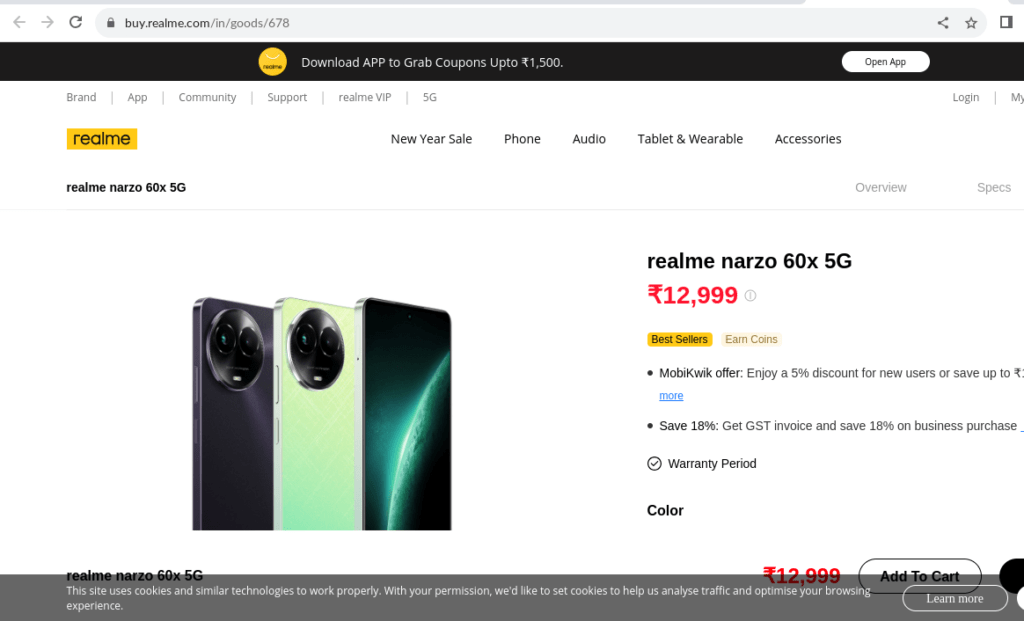Switch to the Overview tab

pyautogui.click(x=881, y=187)
